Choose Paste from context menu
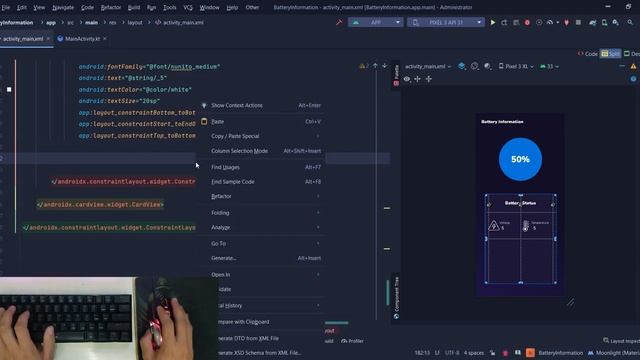Viewport: 640px width, 360px height. click(x=261, y=122)
